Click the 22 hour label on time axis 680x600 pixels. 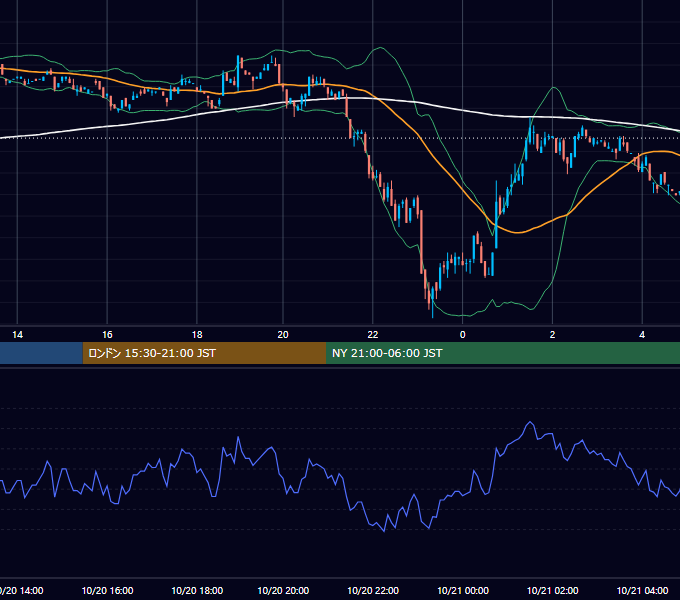(373, 335)
